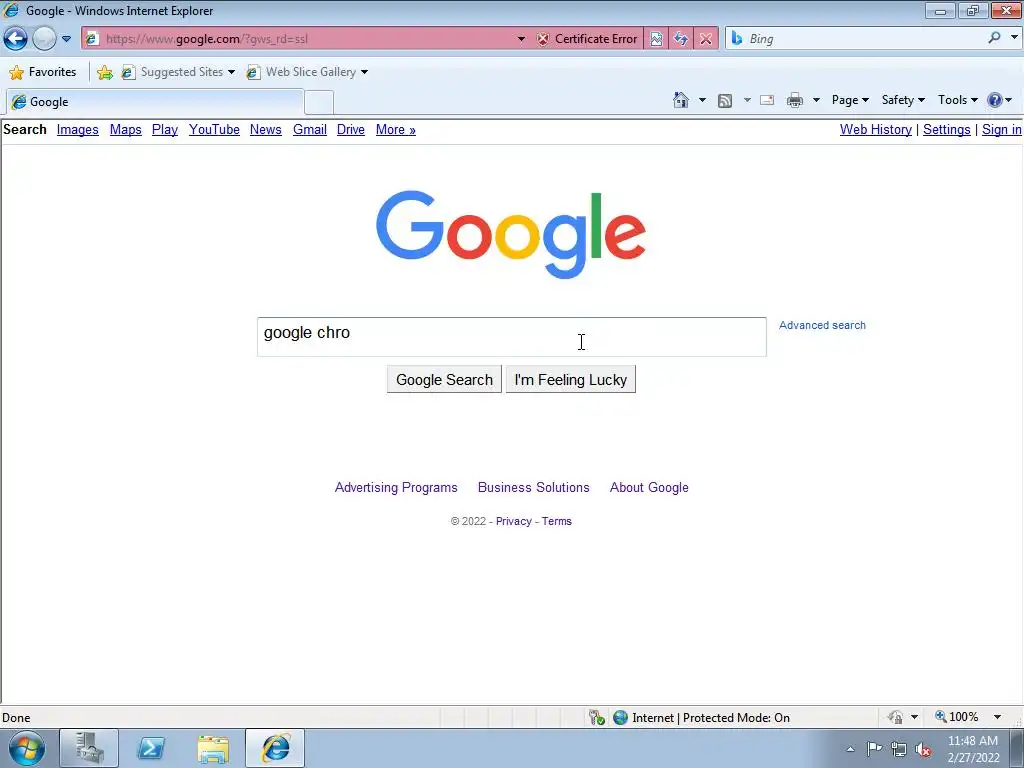Open the Drive link
The height and width of the screenshot is (768, 1024).
click(x=351, y=129)
